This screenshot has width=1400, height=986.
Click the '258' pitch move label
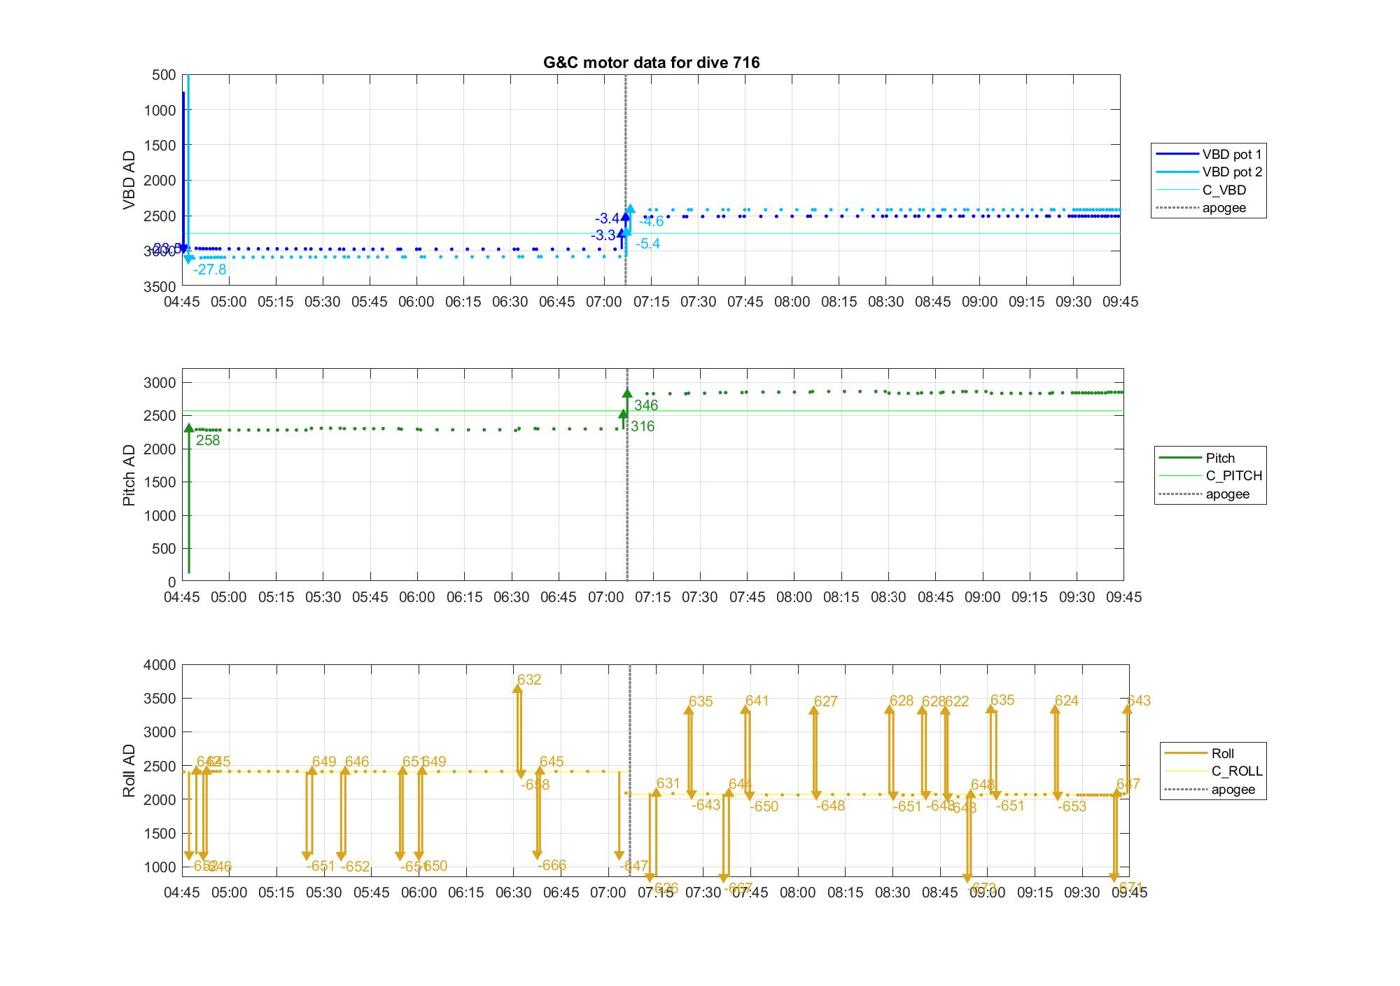(x=208, y=440)
